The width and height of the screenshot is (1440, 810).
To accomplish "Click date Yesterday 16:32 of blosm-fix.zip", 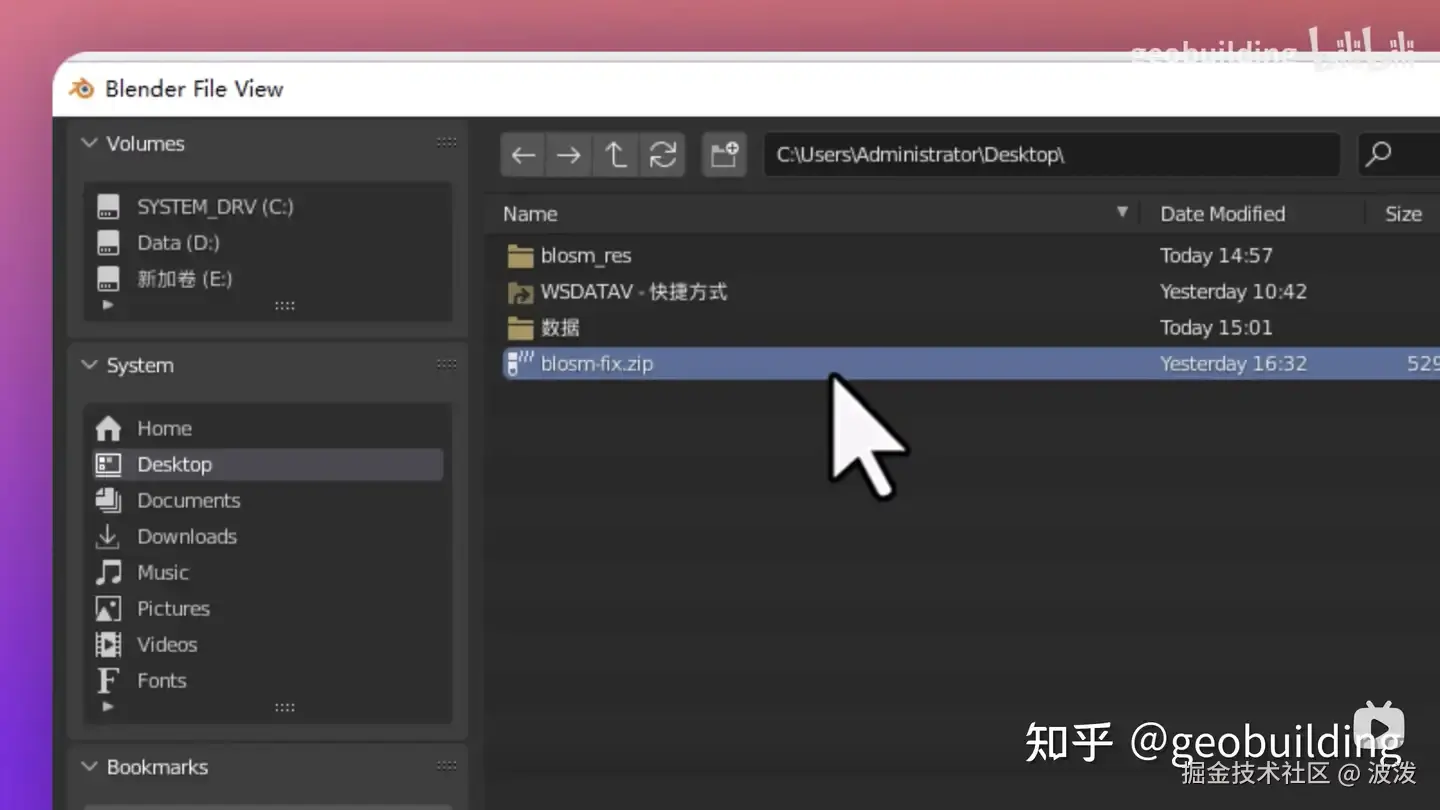I will pos(1233,364).
